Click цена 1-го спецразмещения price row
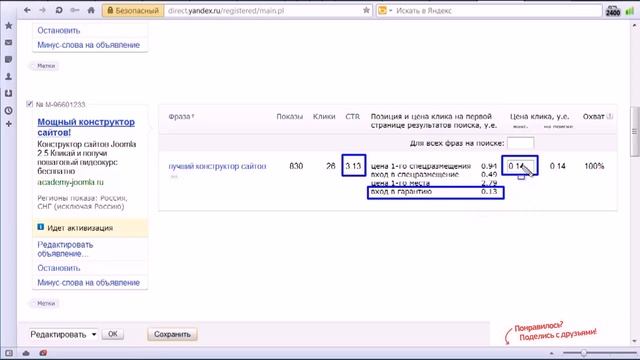Screen dimensions: 640x360 pos(434,166)
